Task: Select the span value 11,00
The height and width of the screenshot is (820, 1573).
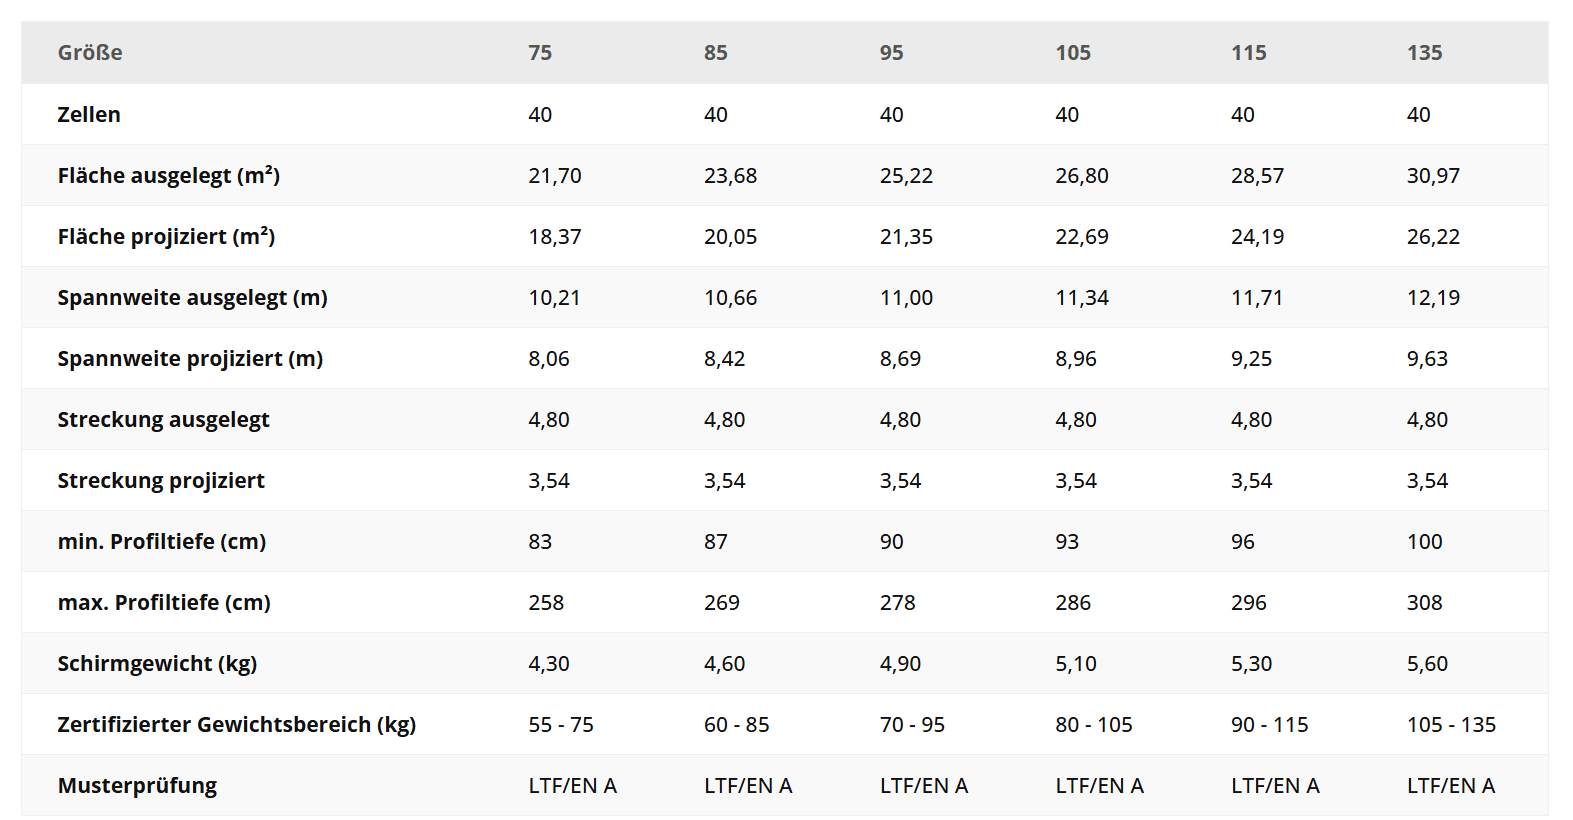Action: click(906, 298)
